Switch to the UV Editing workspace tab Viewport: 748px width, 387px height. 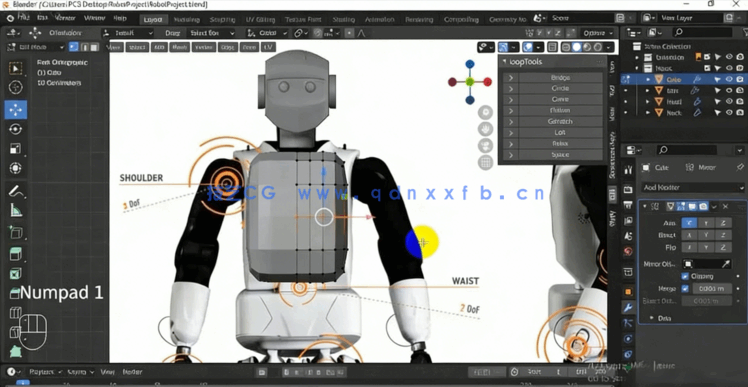click(x=260, y=20)
